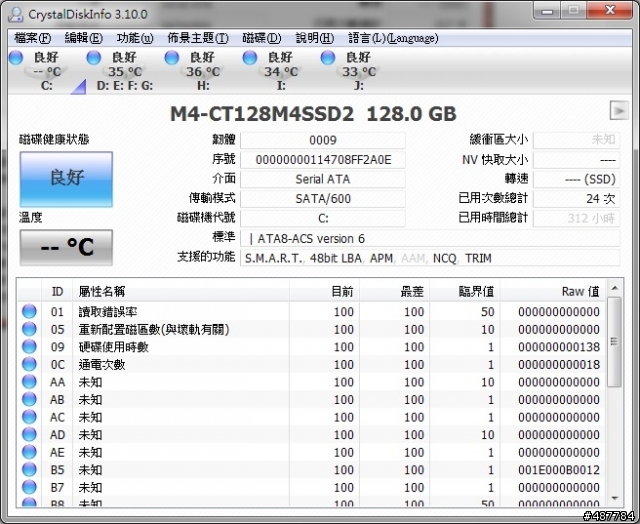Viewport: 640px width, 524px height.
Task: Select drive J: status icon
Action: 328,58
